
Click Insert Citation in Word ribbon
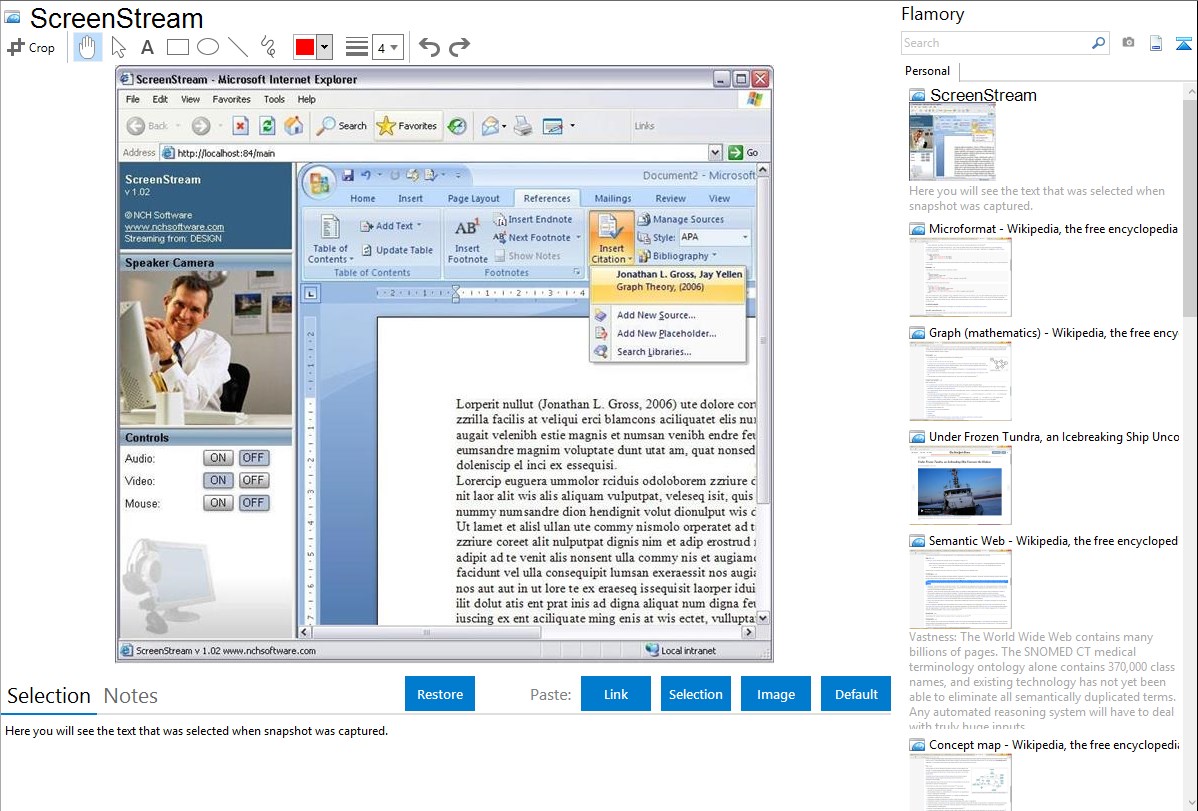pos(611,239)
